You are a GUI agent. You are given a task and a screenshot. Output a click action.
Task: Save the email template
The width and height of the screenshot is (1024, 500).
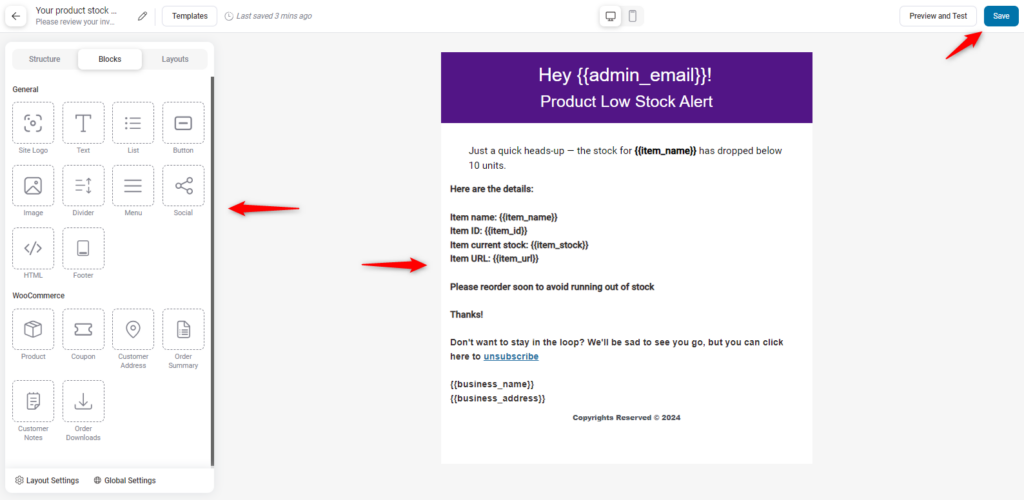pyautogui.click(x=1001, y=16)
